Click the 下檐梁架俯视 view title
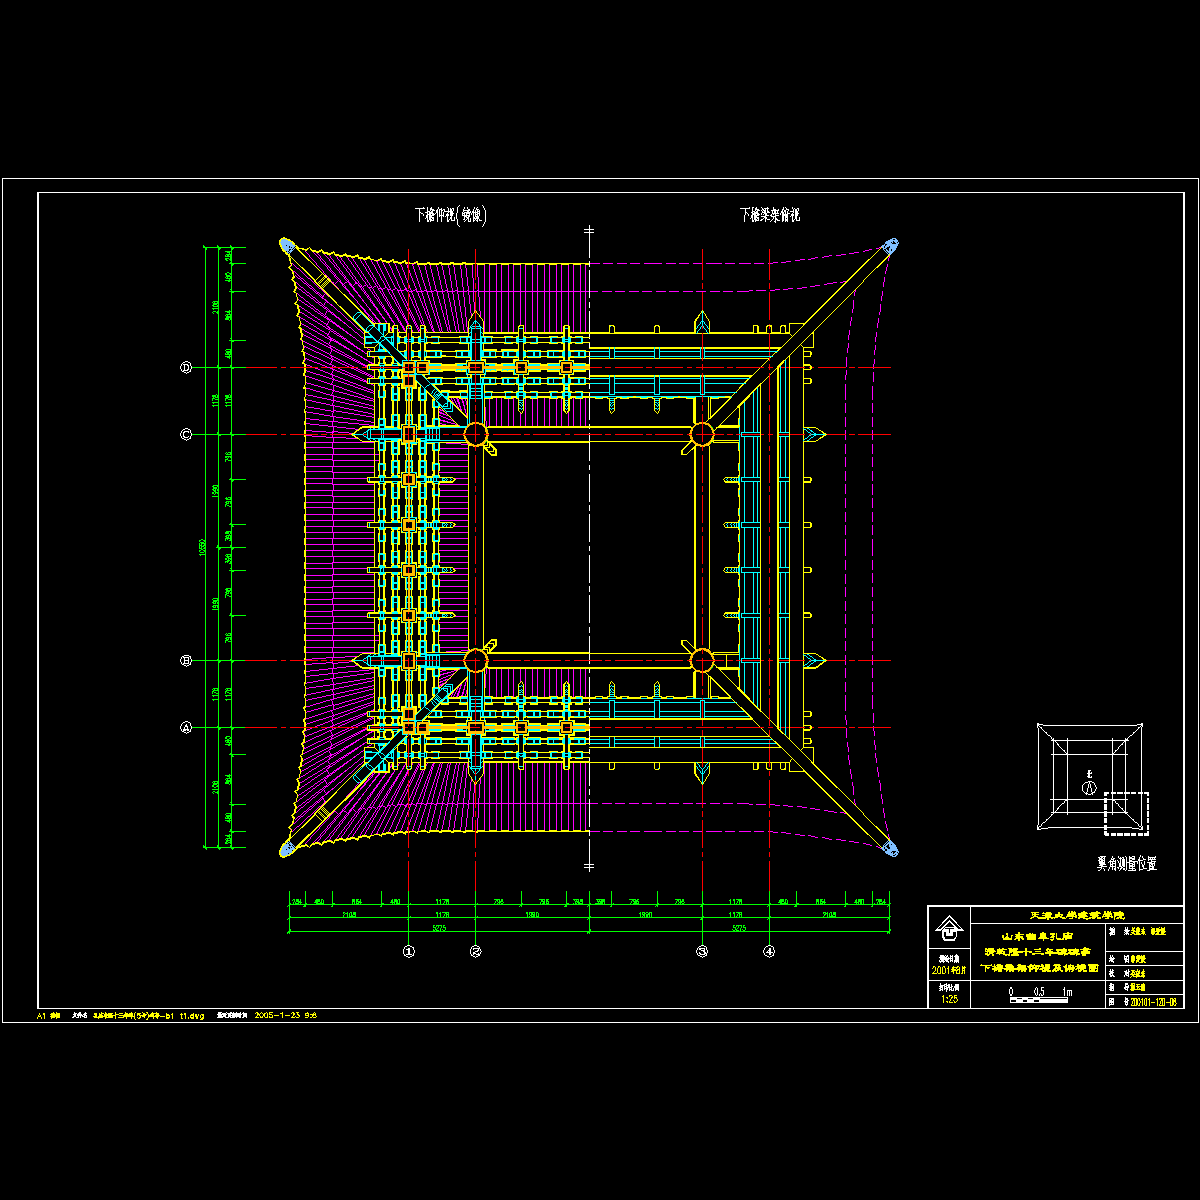 point(769,215)
